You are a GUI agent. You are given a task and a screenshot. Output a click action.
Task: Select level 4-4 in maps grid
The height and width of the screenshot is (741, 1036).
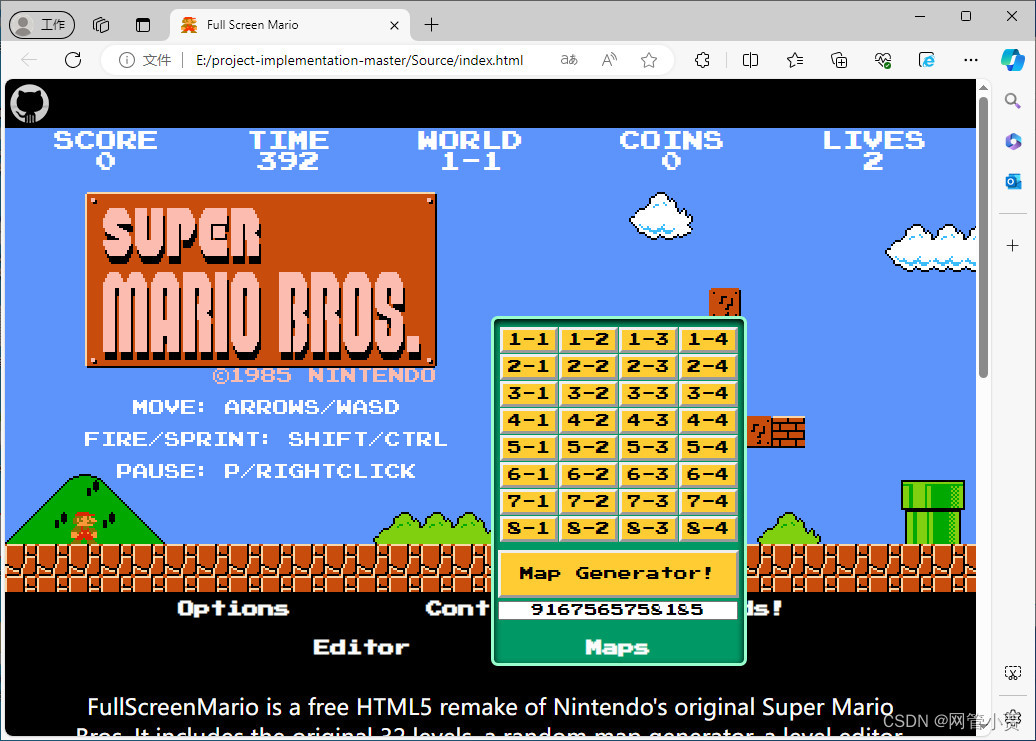[708, 420]
